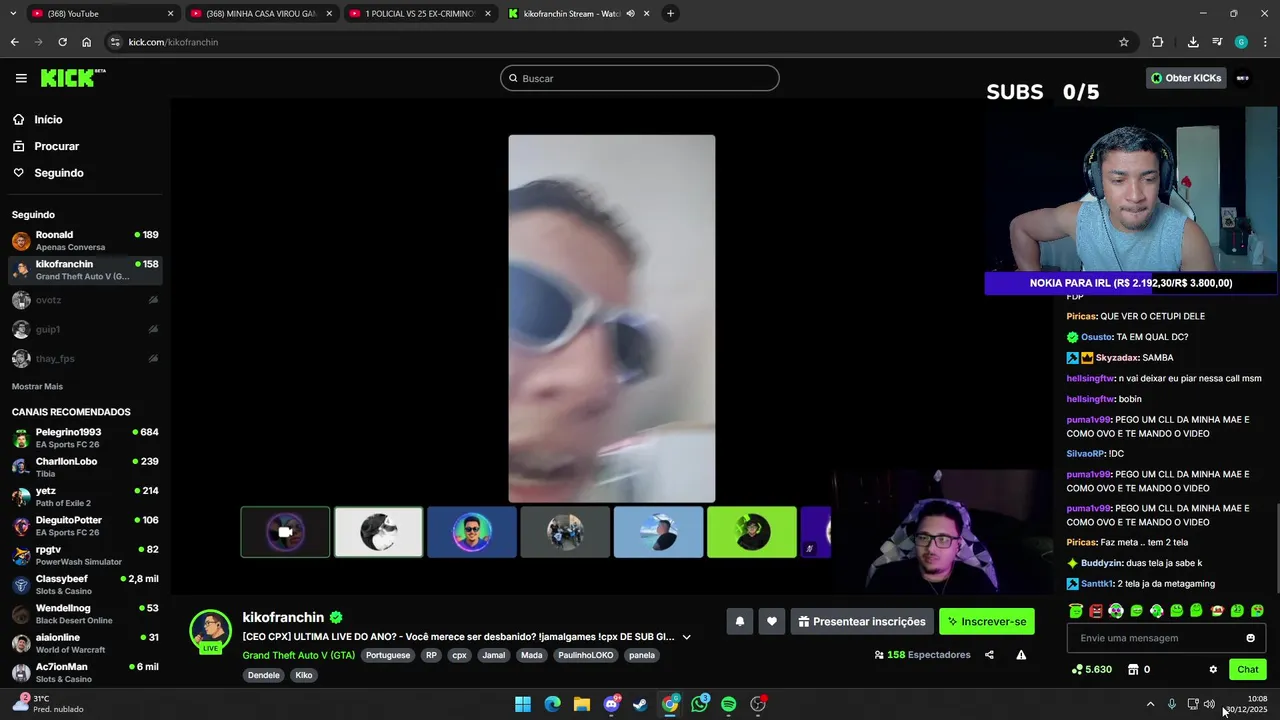Open Discord from the taskbar
1280x720 pixels.
pyautogui.click(x=611, y=704)
